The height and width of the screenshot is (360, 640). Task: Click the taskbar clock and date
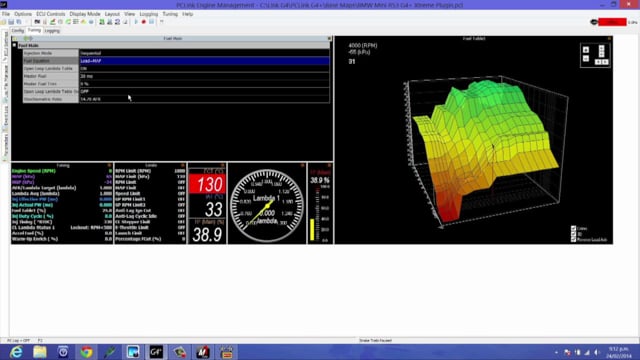point(619,353)
